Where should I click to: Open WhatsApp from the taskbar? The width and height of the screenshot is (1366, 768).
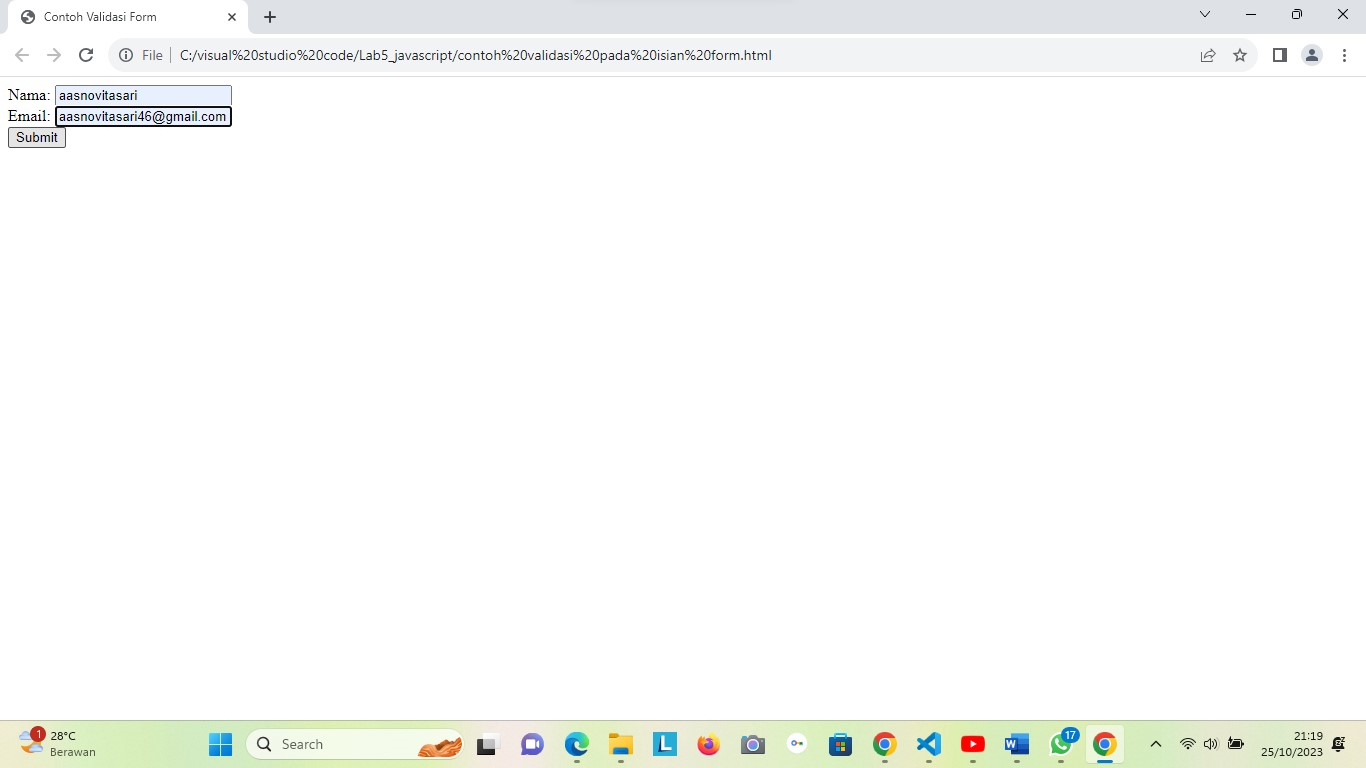coord(1060,744)
